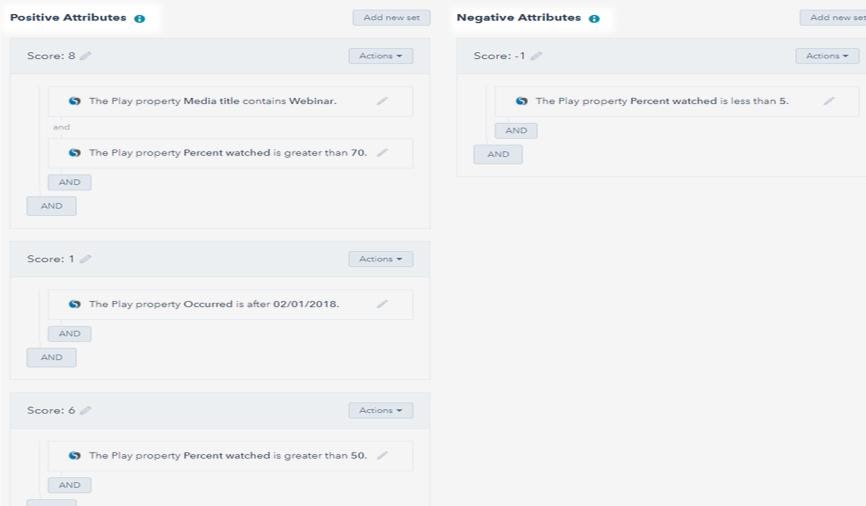Edit the Score: 1 pencil icon

86,259
